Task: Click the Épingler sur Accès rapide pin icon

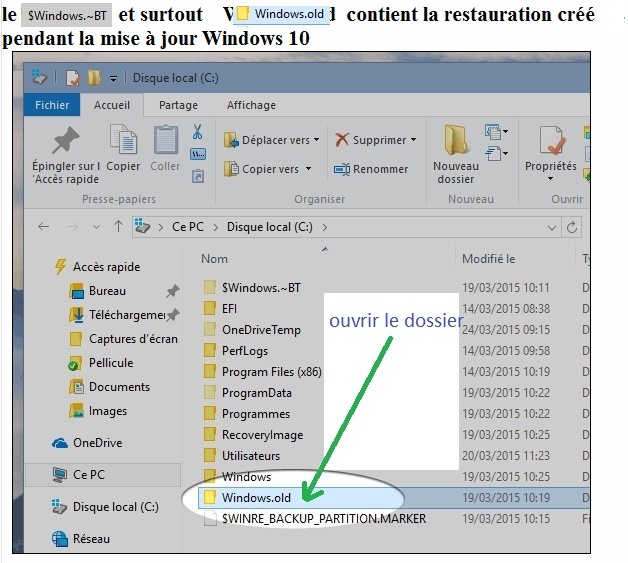Action: (66, 140)
